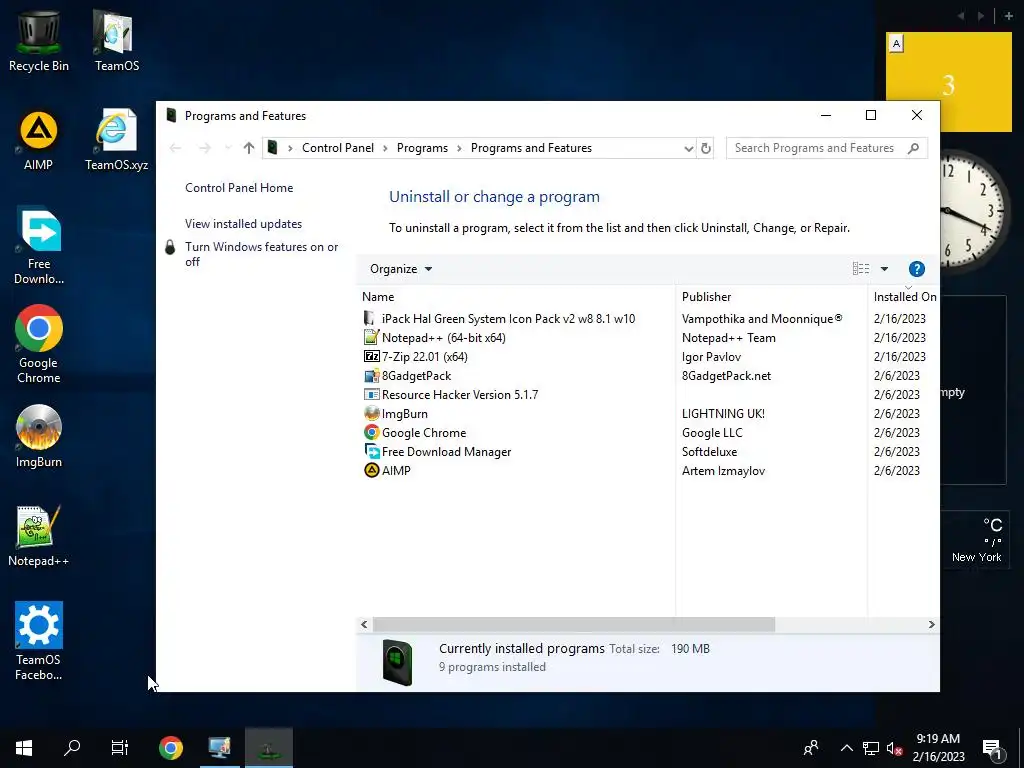
Task: Open the Recycle Bin desktop icon
Action: (39, 40)
